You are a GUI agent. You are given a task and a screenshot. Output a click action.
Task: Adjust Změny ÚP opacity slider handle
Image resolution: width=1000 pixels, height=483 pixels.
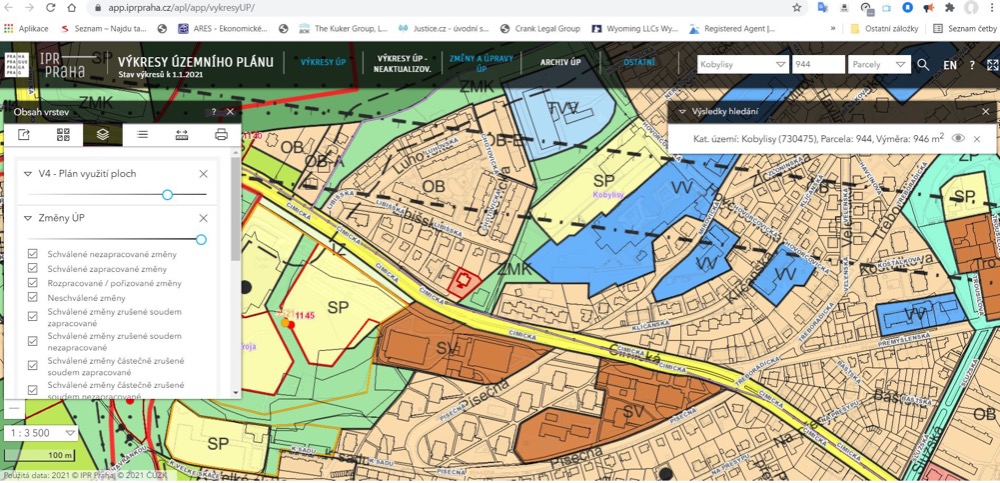(x=201, y=239)
